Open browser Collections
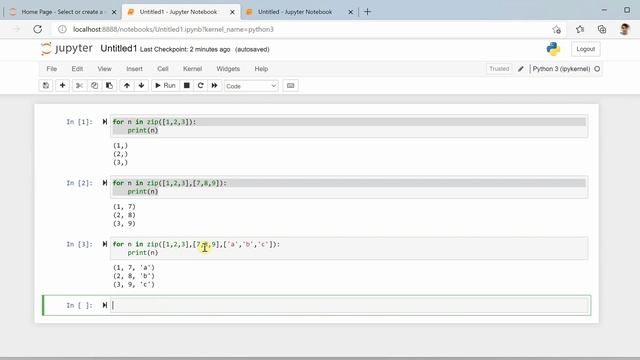Screen dimensions: 640x360 pyautogui.click(x=602, y=29)
